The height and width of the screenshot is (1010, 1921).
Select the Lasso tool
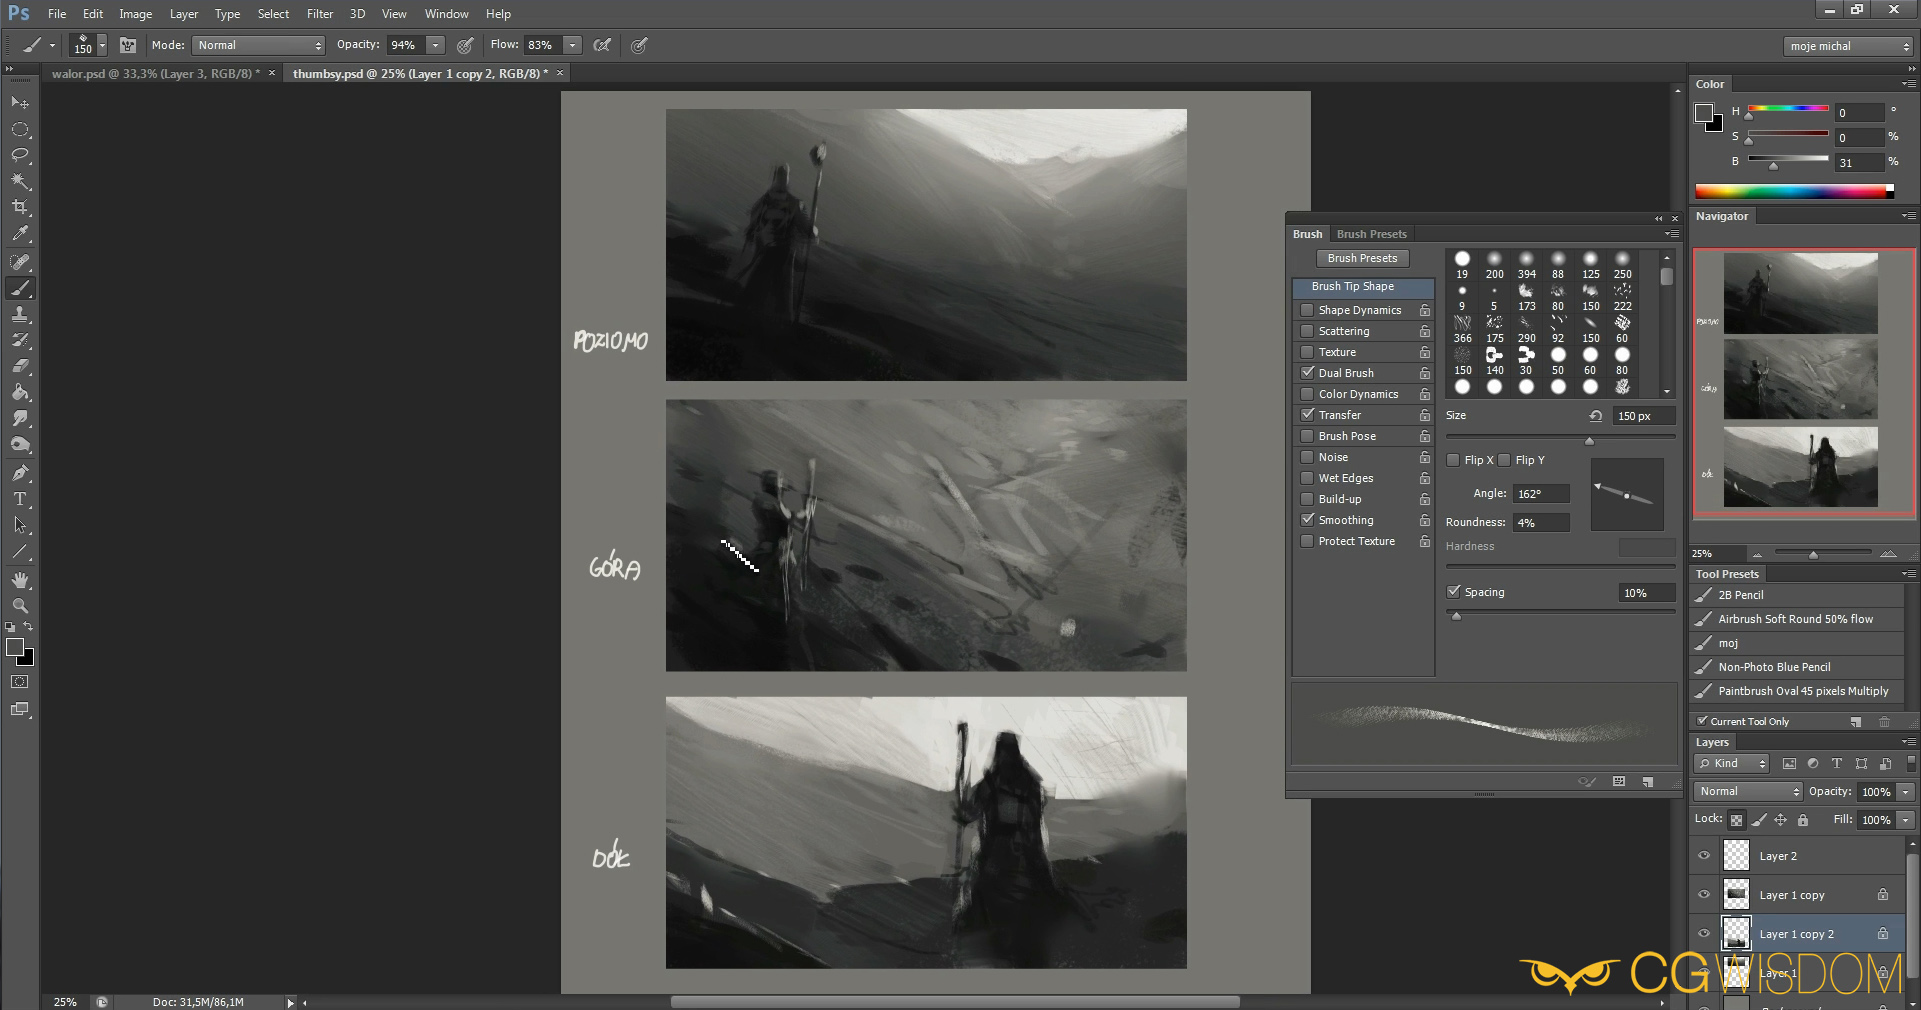(20, 155)
